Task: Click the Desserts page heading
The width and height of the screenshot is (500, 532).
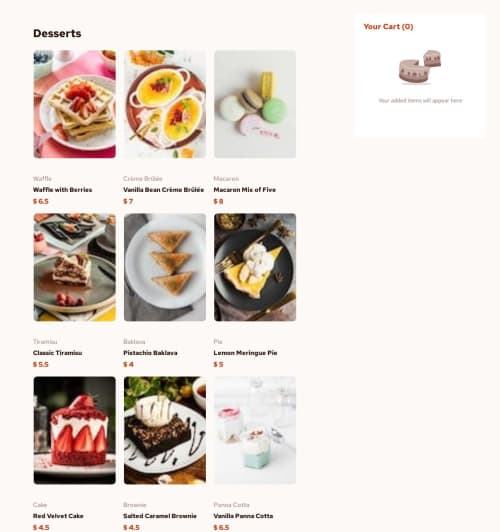Action: [57, 33]
